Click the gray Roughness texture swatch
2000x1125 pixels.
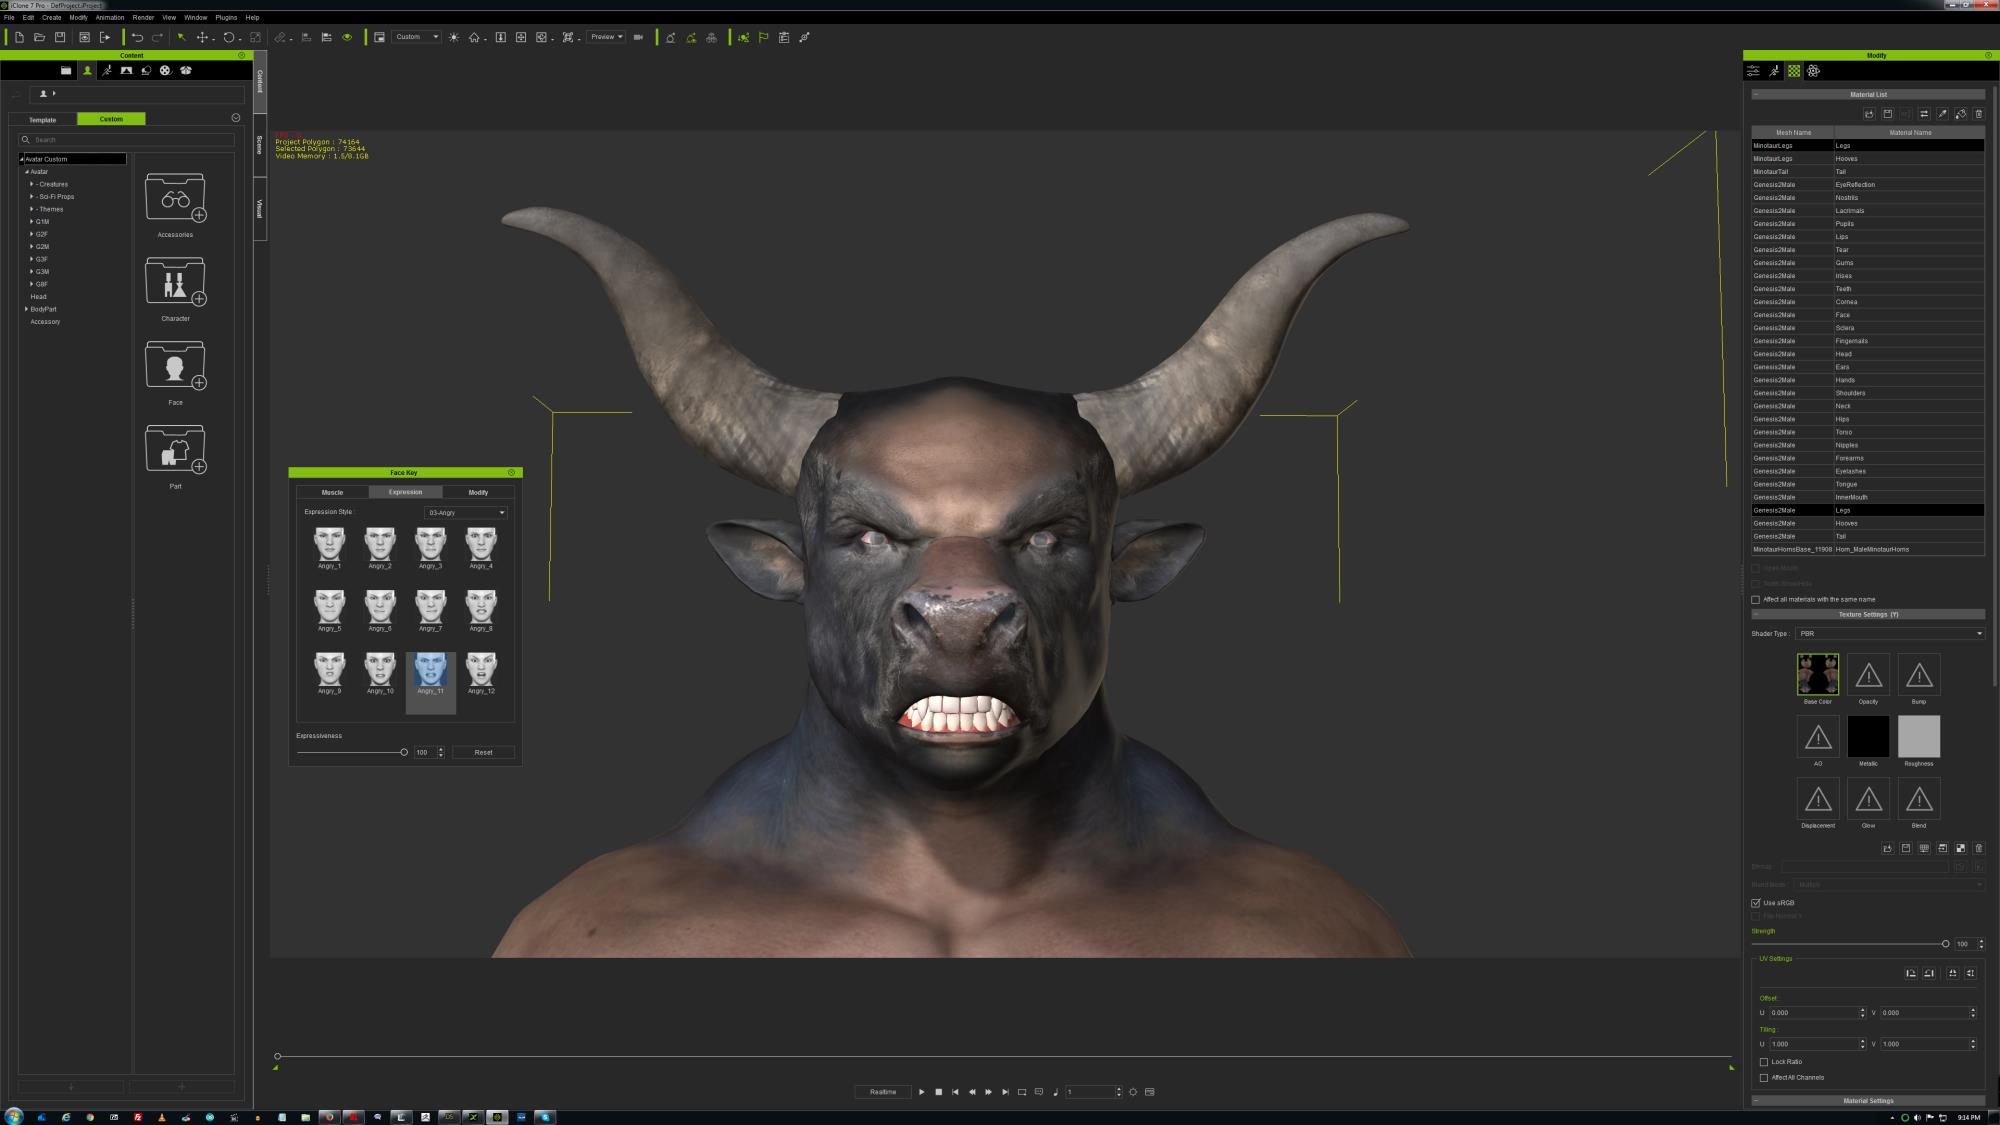point(1918,737)
